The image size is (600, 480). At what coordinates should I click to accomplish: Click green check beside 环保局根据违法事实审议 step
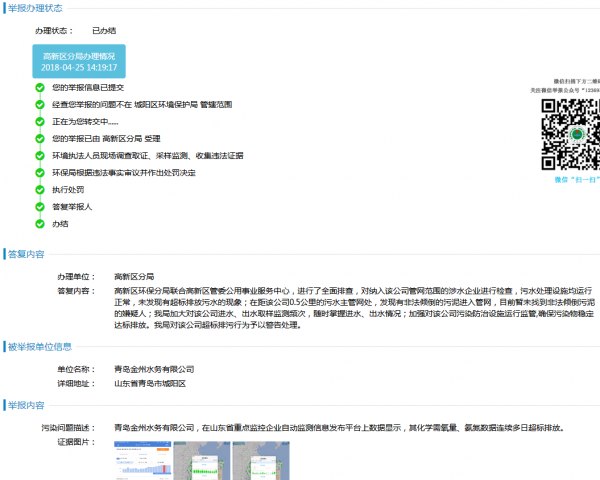(40, 173)
